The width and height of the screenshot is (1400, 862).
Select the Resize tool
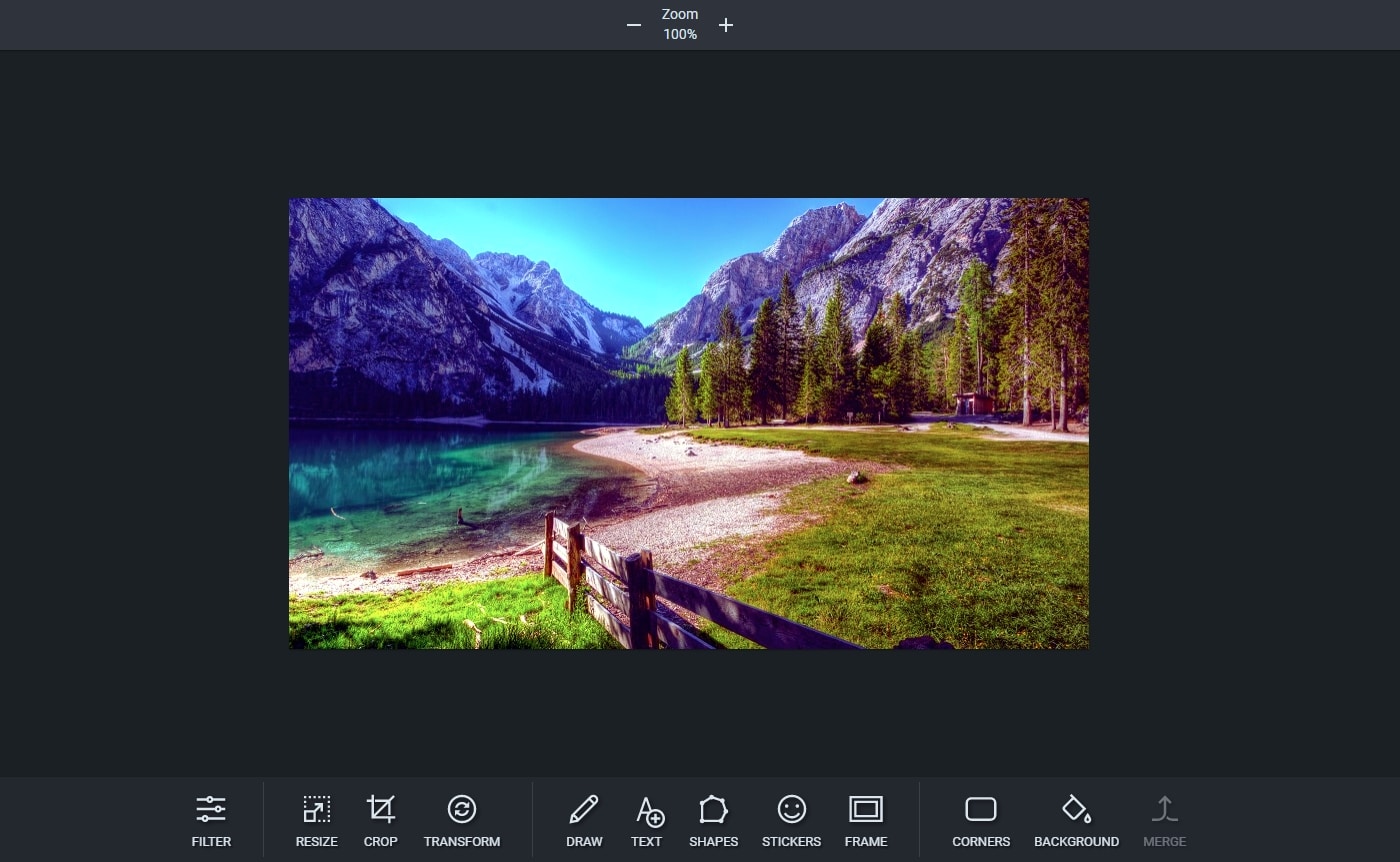coord(316,821)
